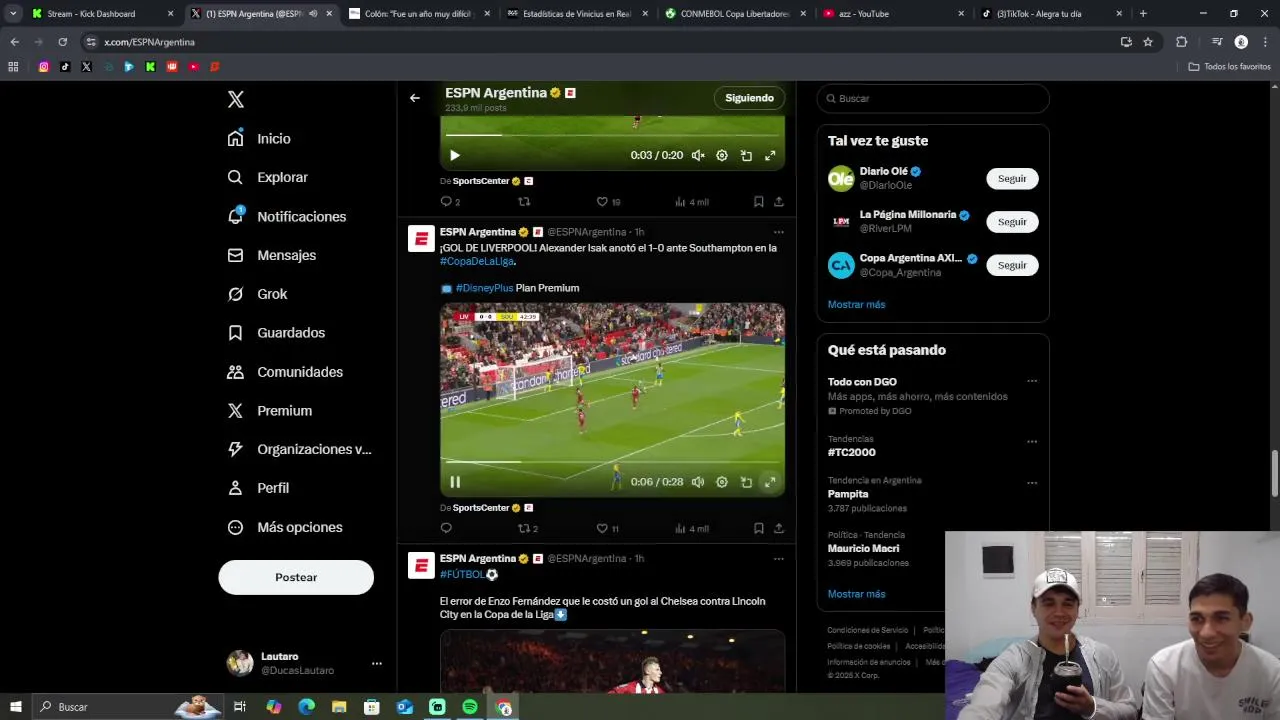The width and height of the screenshot is (1280, 720).
Task: Bookmark the Liverpool goal post
Action: [758, 528]
